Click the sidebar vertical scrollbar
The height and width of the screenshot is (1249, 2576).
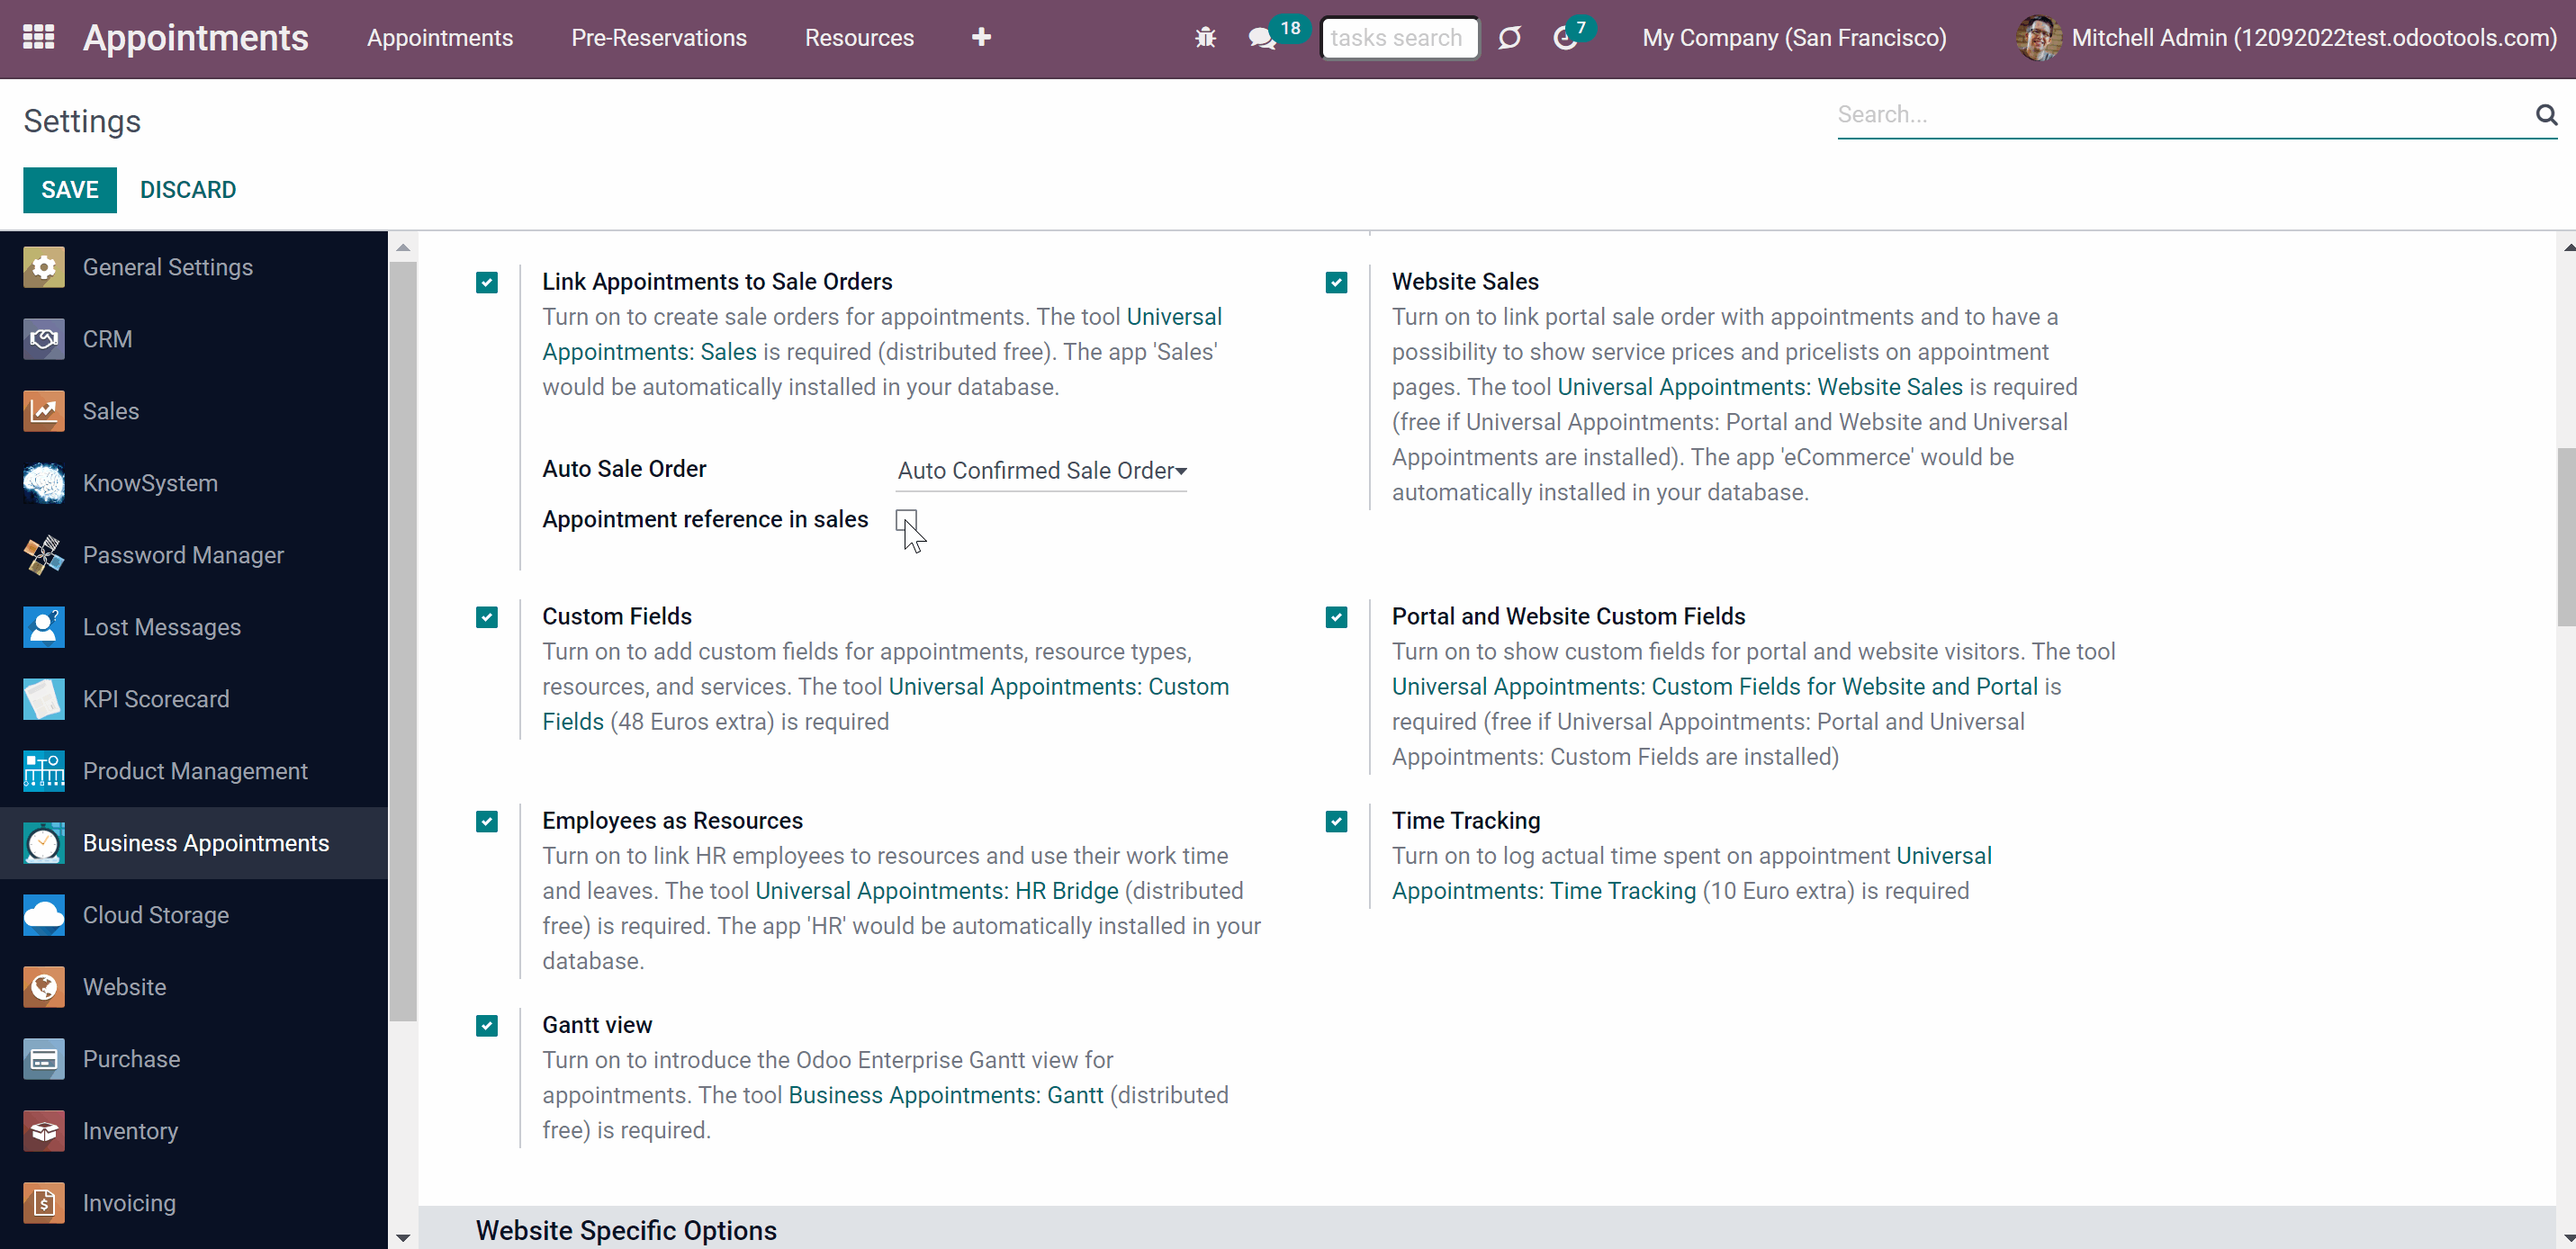[x=402, y=640]
